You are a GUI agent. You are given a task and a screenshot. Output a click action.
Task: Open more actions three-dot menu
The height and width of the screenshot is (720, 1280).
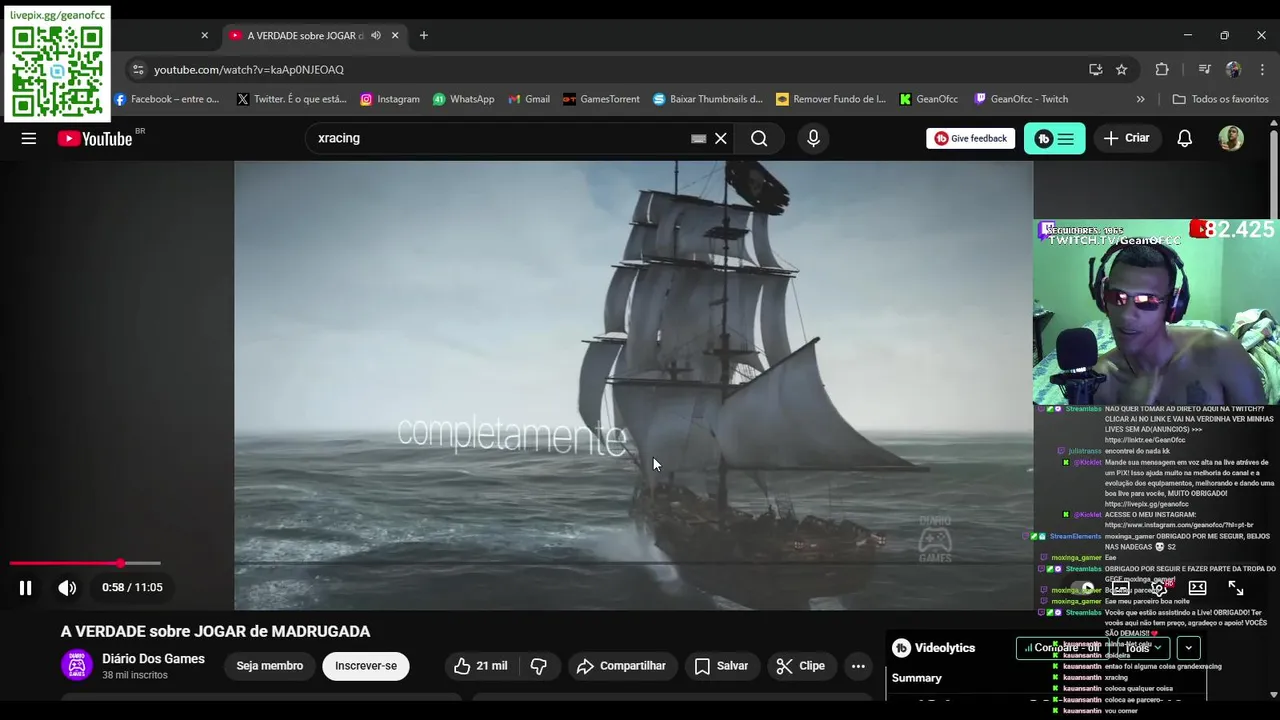coord(858,666)
